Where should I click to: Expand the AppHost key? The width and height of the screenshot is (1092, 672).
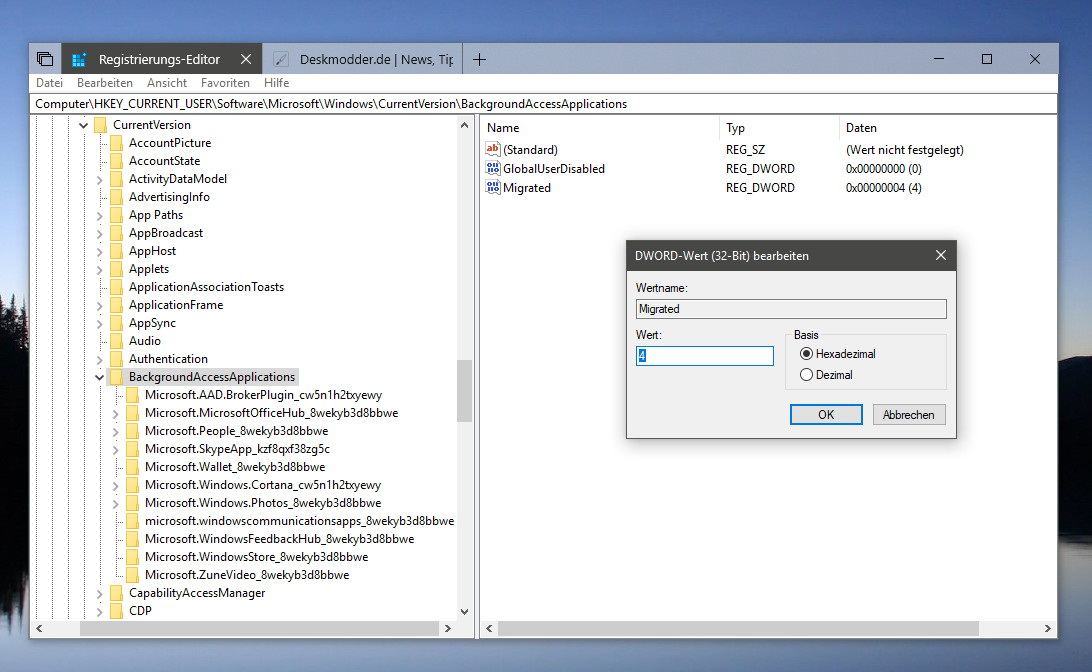(x=100, y=251)
